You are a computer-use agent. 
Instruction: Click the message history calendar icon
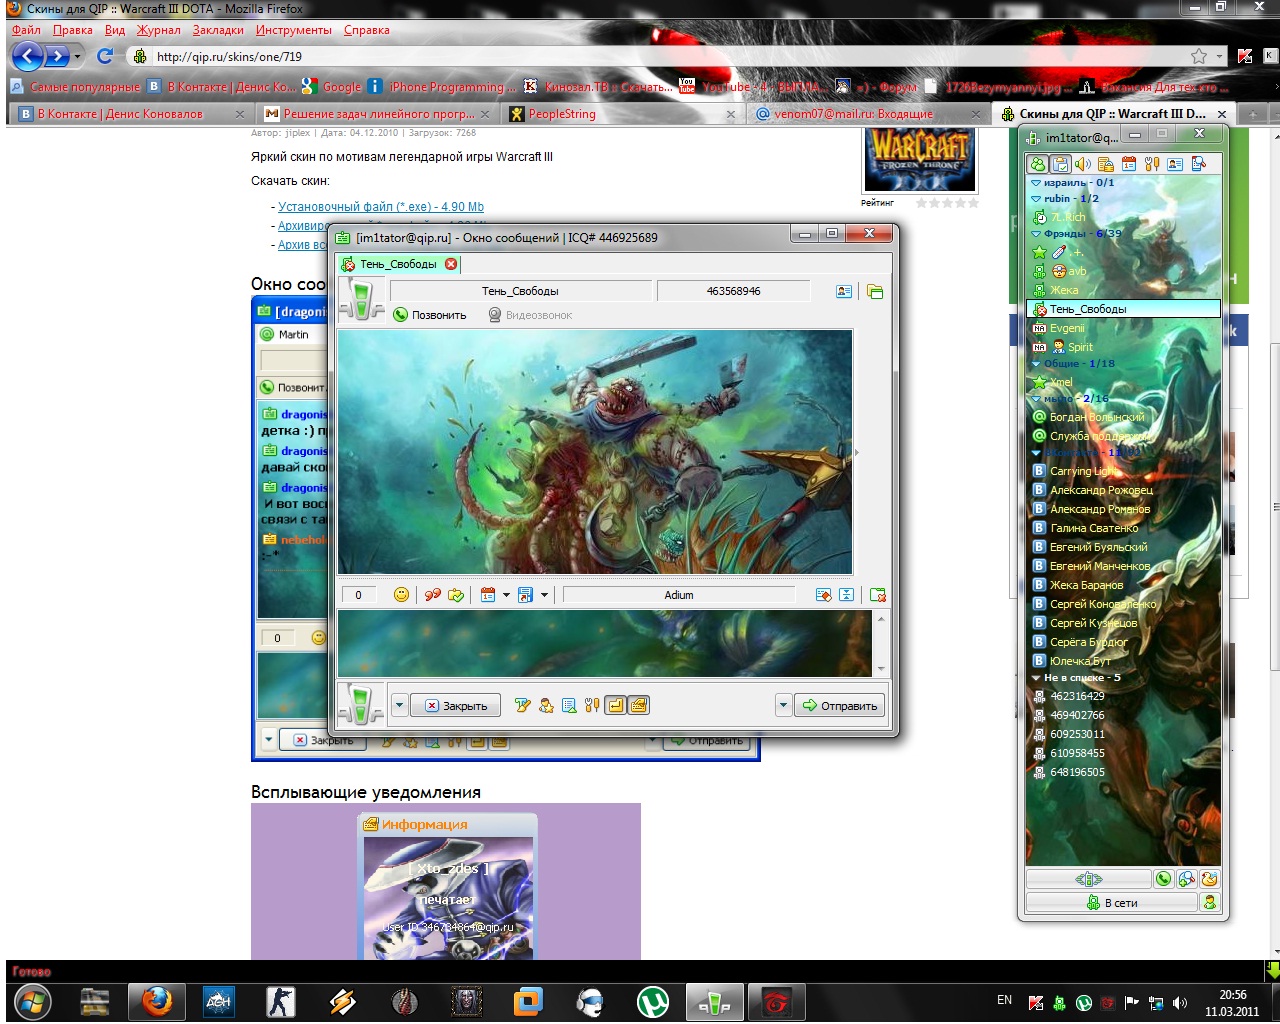(488, 595)
